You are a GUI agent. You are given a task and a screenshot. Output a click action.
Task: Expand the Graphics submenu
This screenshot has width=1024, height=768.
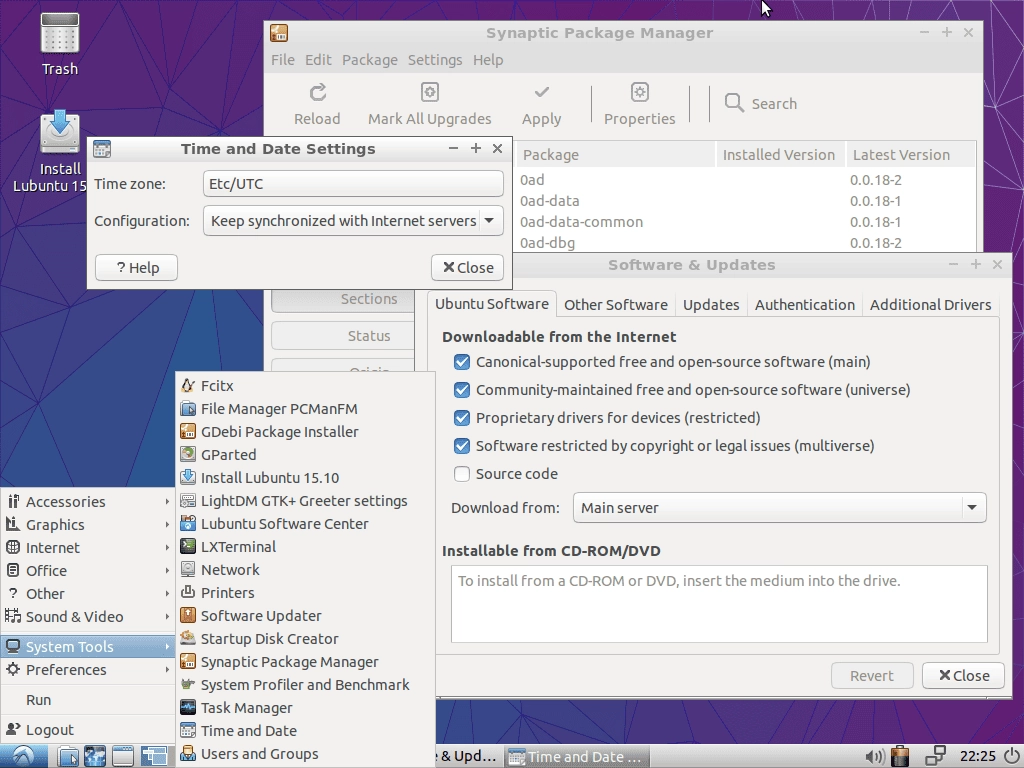pos(88,524)
